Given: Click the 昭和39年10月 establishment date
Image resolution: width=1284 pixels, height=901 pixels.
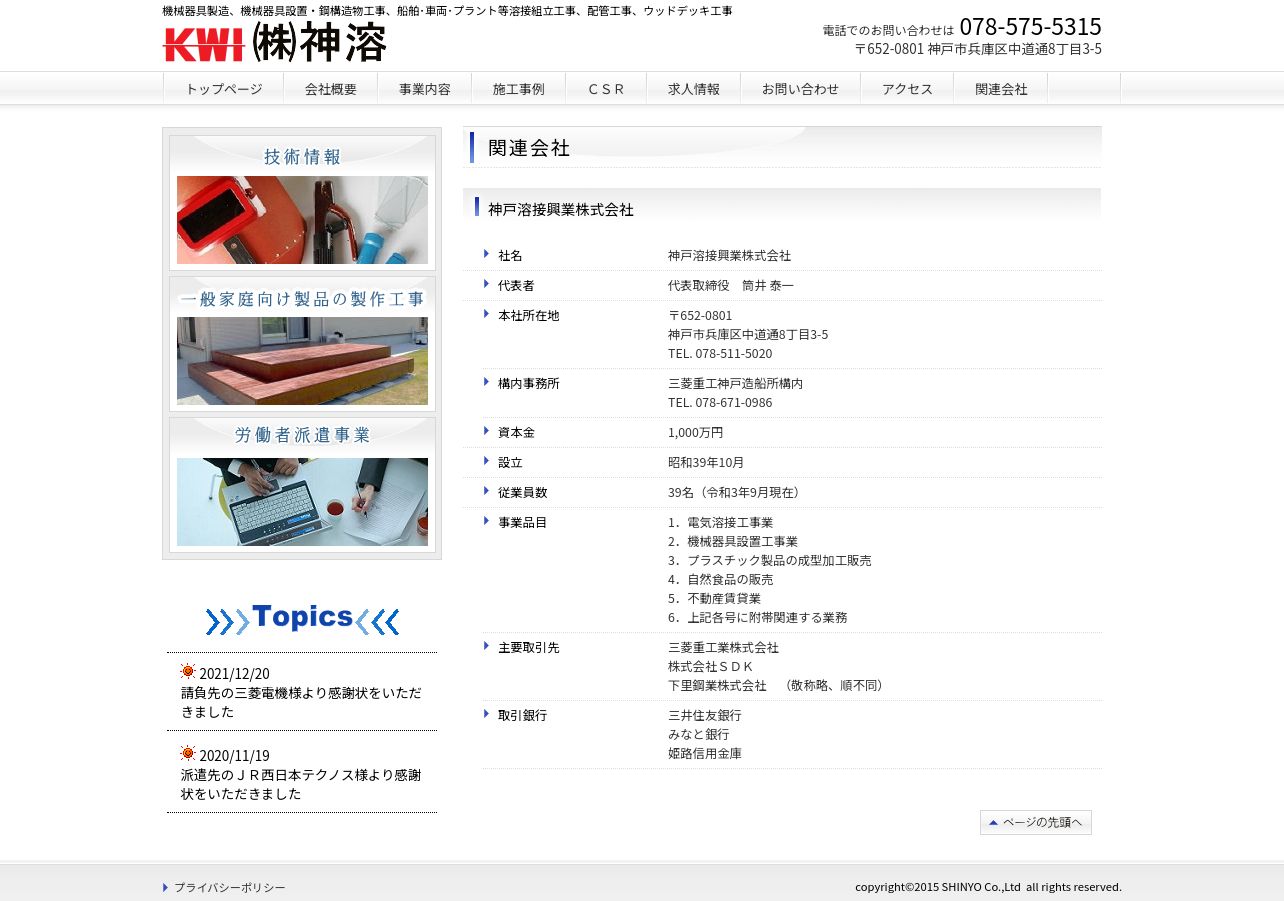Looking at the screenshot, I should (x=706, y=462).
